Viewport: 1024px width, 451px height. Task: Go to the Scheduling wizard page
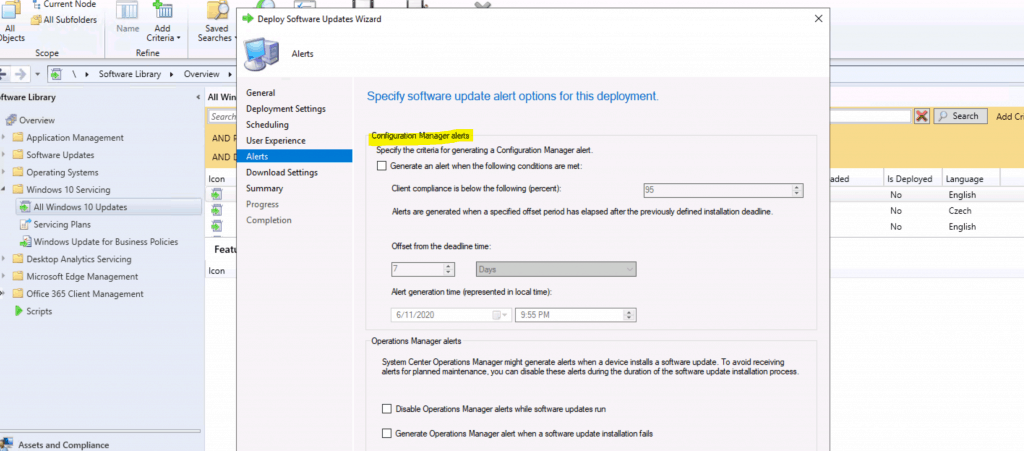[267, 125]
